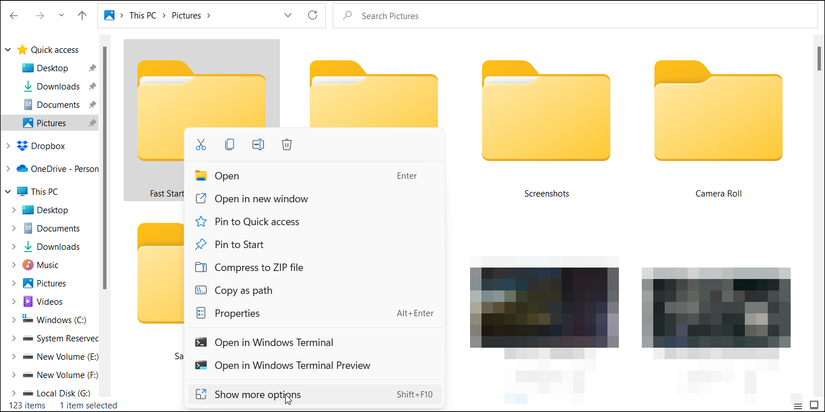The image size is (825, 412).
Task: Click Pictures in the address bar
Action: click(186, 16)
